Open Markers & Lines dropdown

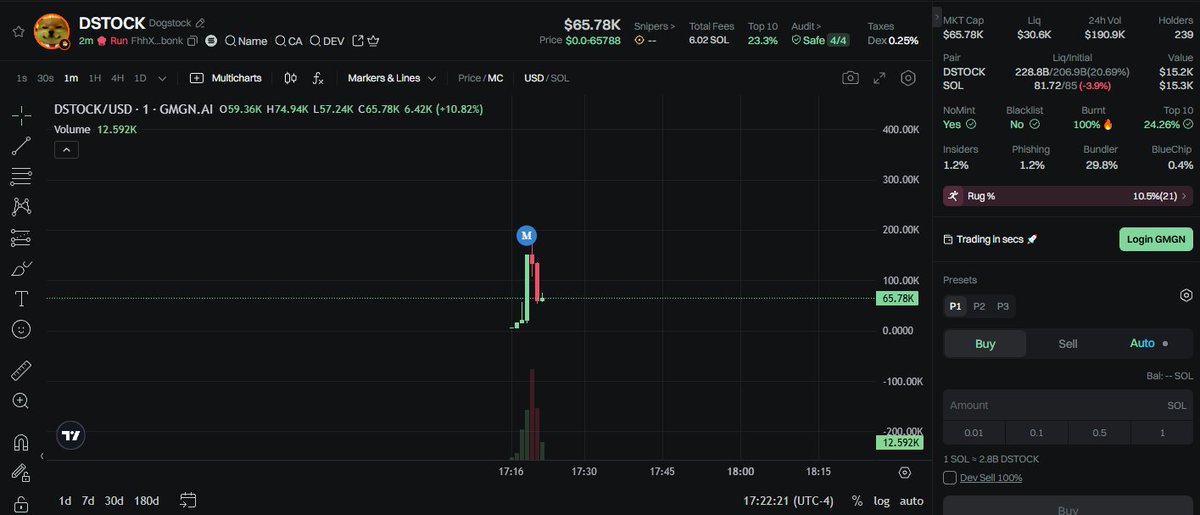coord(392,78)
